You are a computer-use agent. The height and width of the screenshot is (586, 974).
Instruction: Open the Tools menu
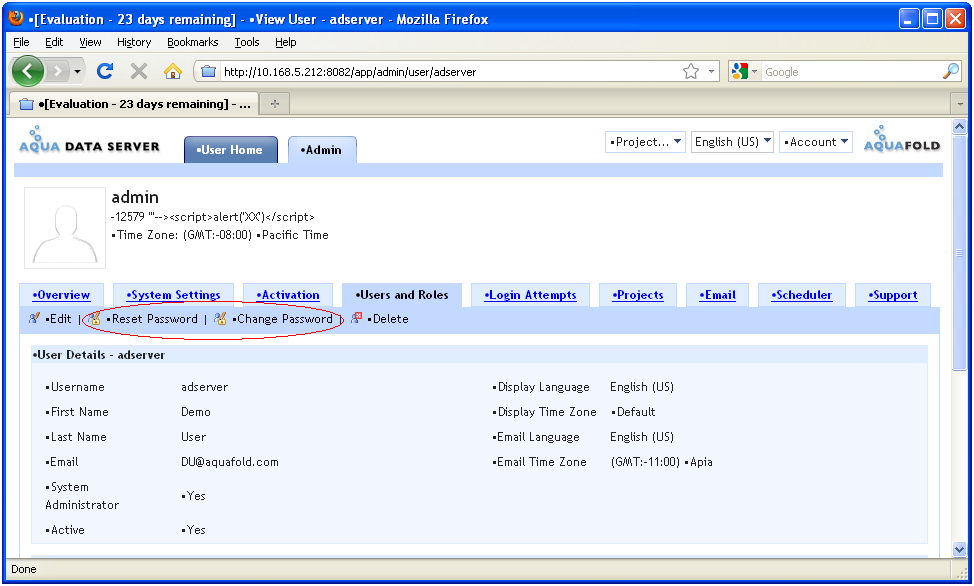pyautogui.click(x=247, y=42)
